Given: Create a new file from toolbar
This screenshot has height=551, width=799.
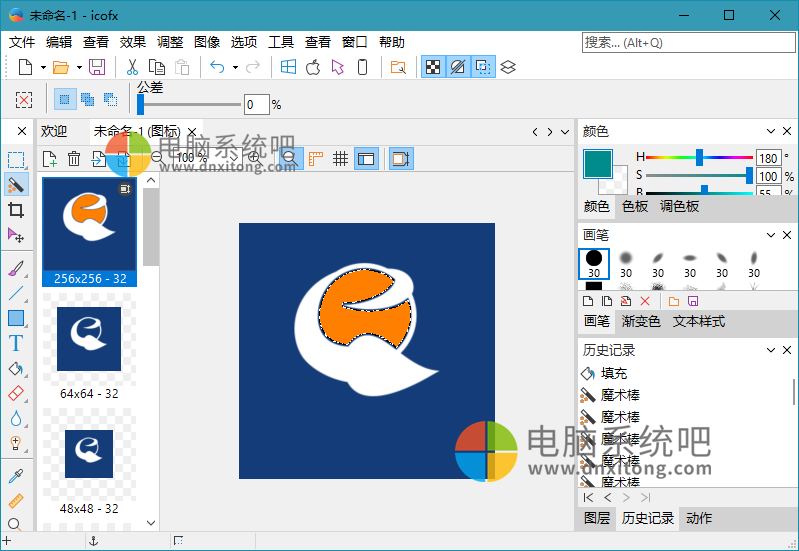Looking at the screenshot, I should point(25,67).
